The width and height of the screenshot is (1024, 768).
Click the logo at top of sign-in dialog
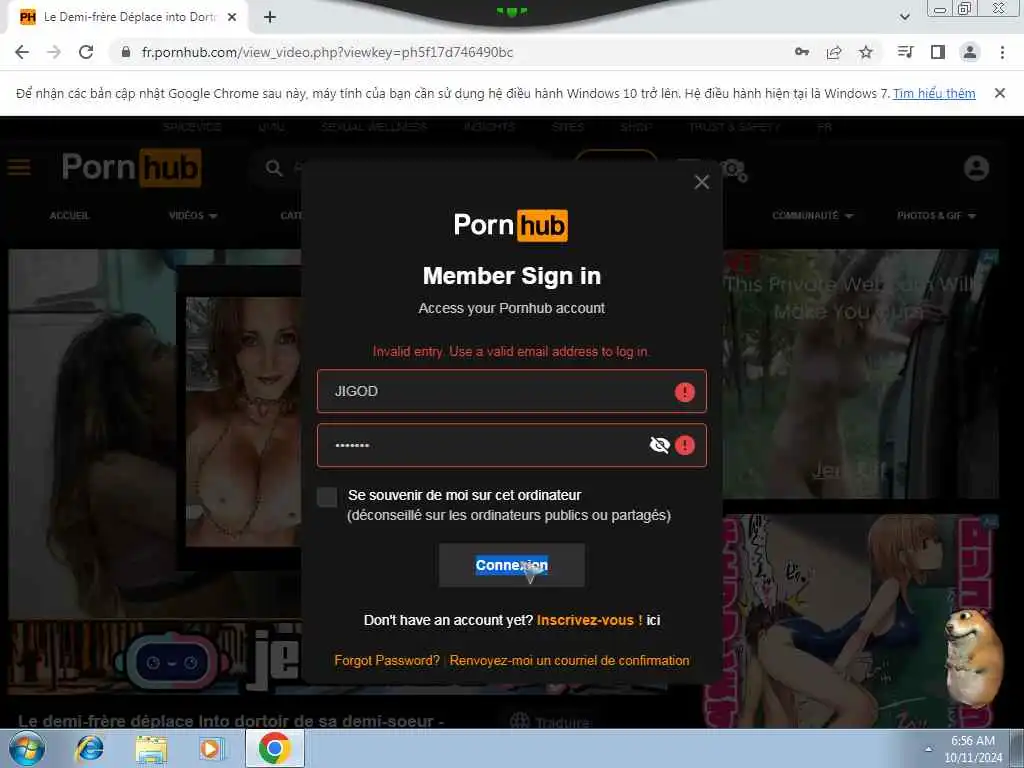coord(511,225)
